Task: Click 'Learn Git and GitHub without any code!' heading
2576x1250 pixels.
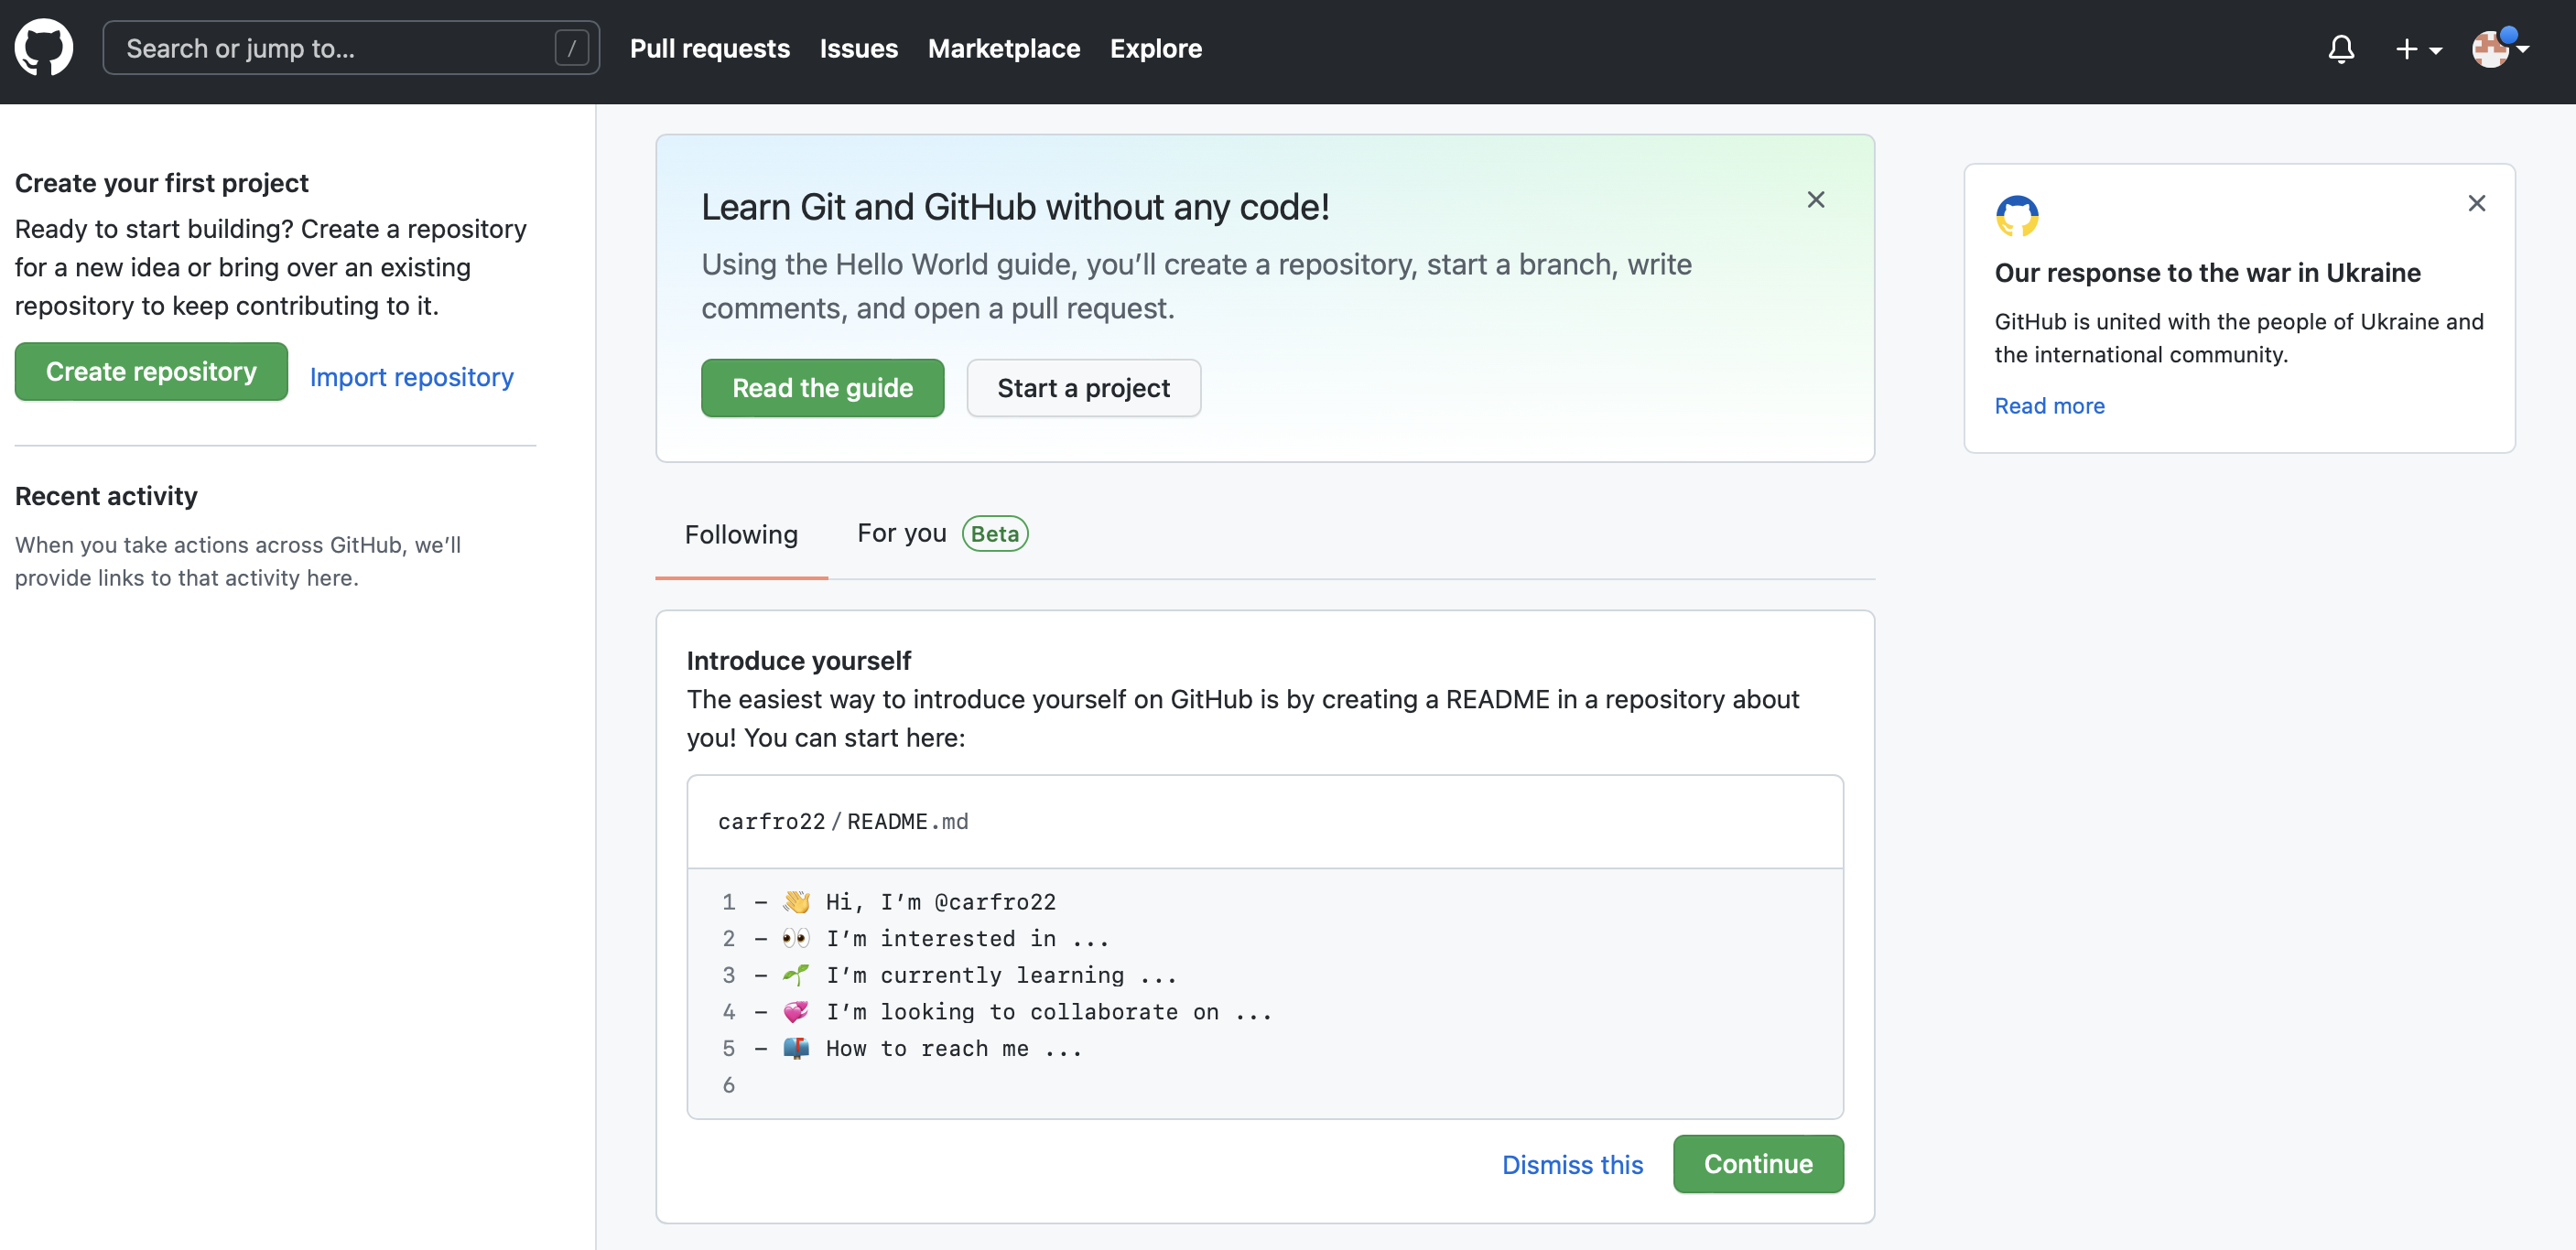Action: [x=1015, y=207]
